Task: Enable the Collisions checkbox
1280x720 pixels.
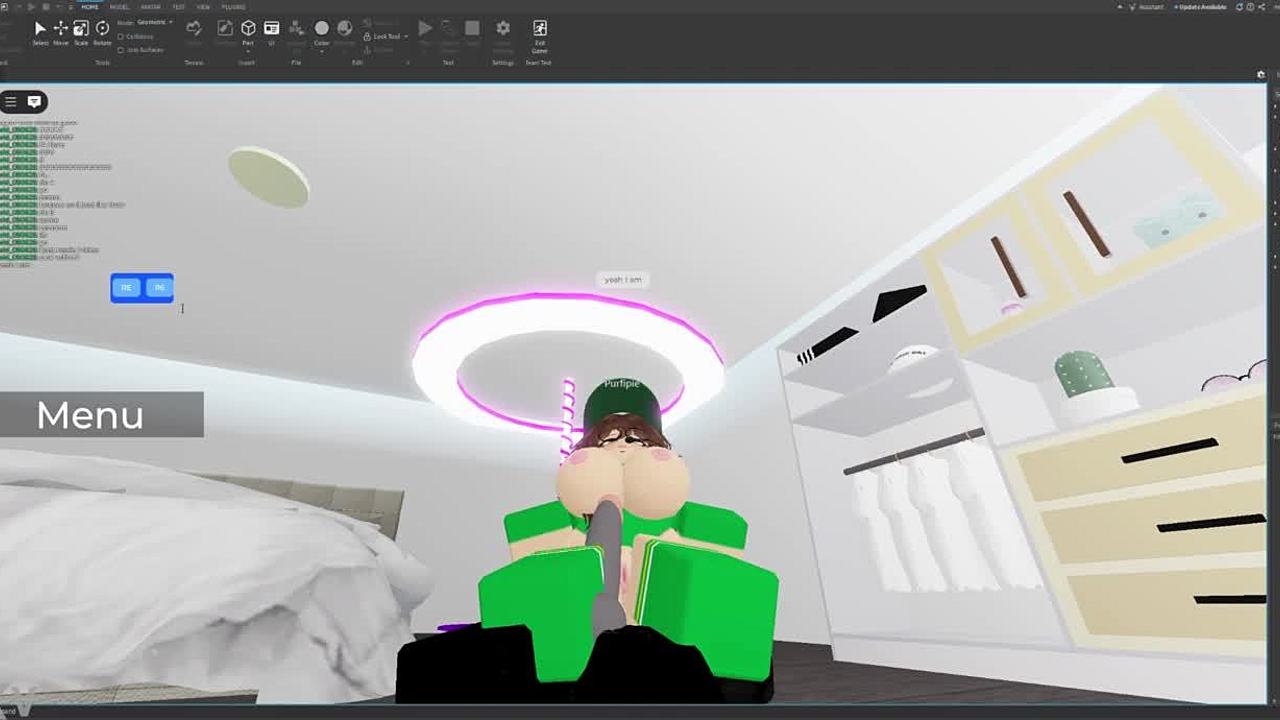Action: click(121, 37)
